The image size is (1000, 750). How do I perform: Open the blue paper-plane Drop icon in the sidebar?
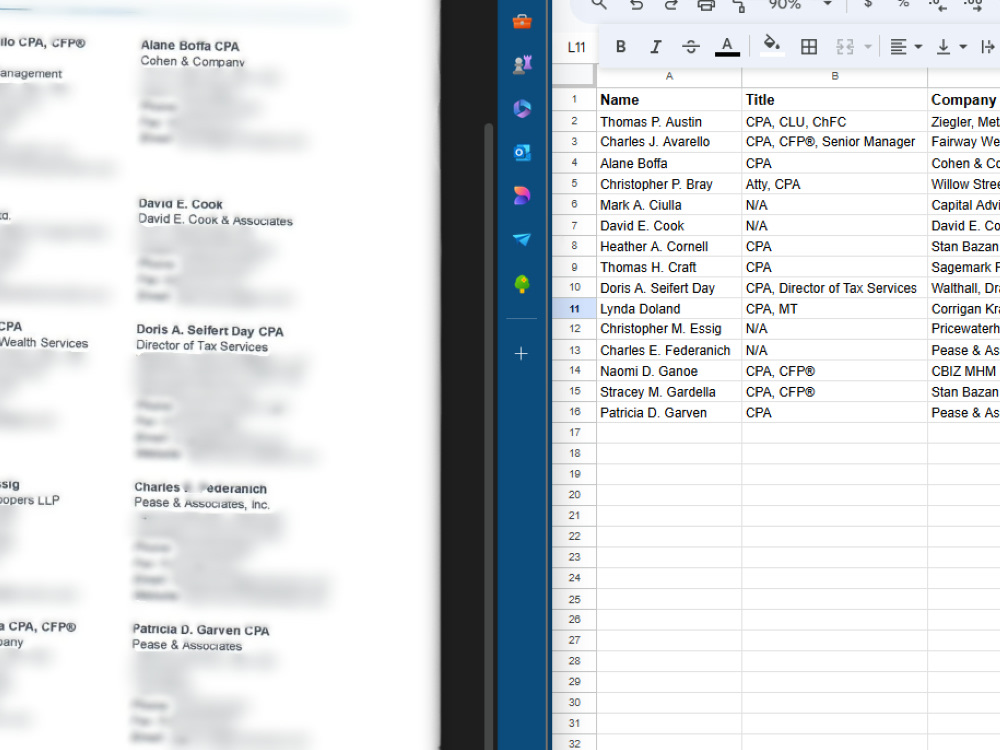[522, 239]
